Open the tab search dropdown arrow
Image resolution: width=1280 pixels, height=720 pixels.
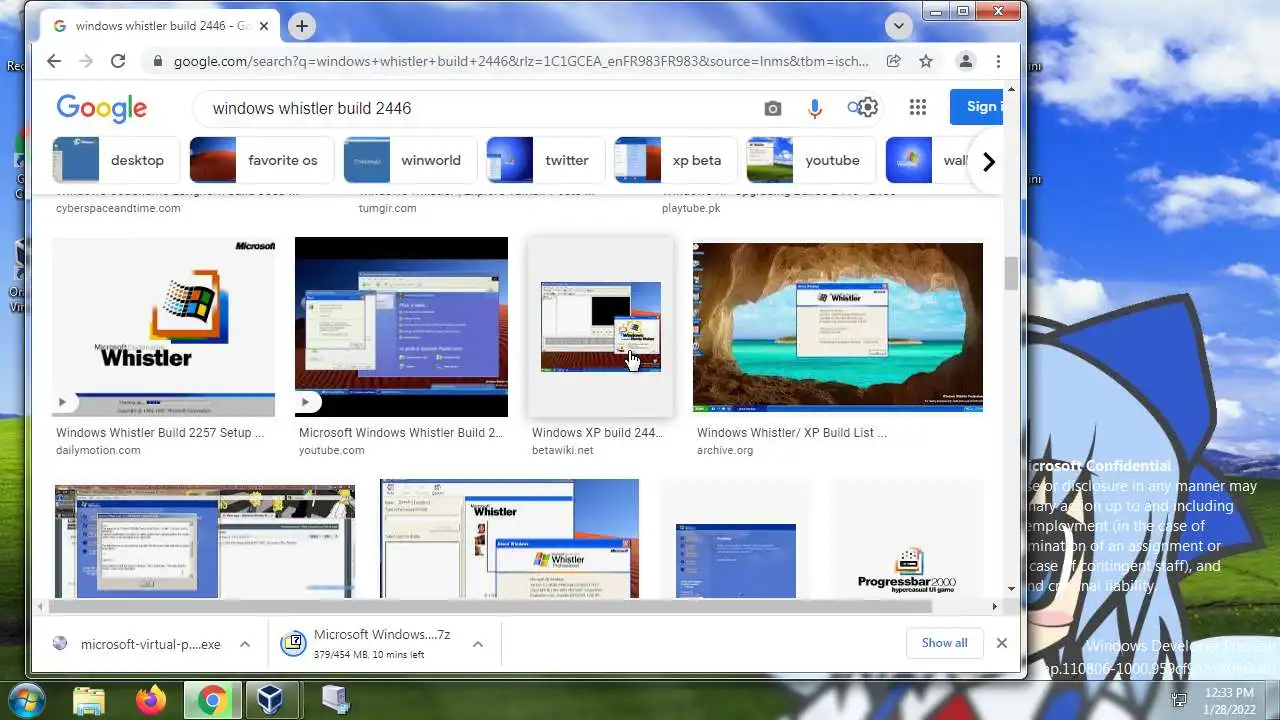coord(898,26)
